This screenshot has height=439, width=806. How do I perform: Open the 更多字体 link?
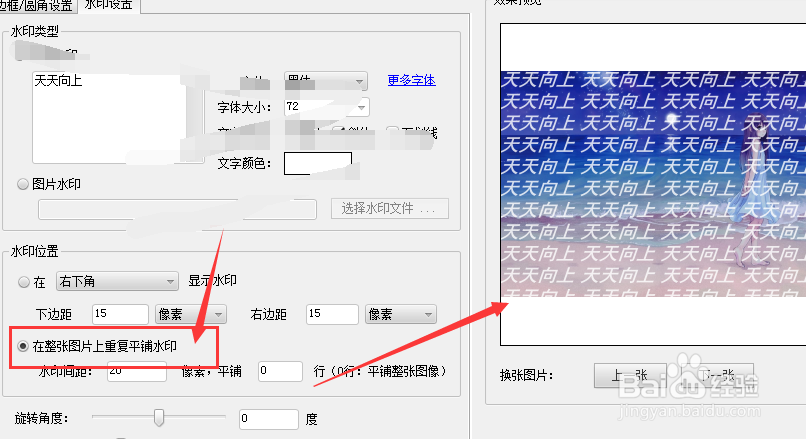(x=411, y=80)
